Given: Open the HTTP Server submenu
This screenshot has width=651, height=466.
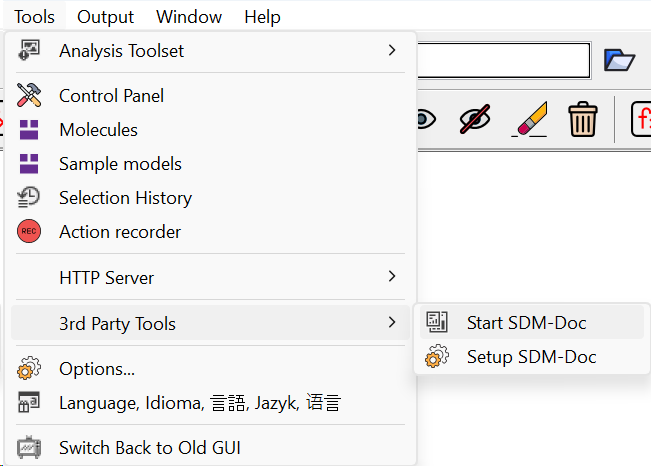Looking at the screenshot, I should tap(210, 278).
